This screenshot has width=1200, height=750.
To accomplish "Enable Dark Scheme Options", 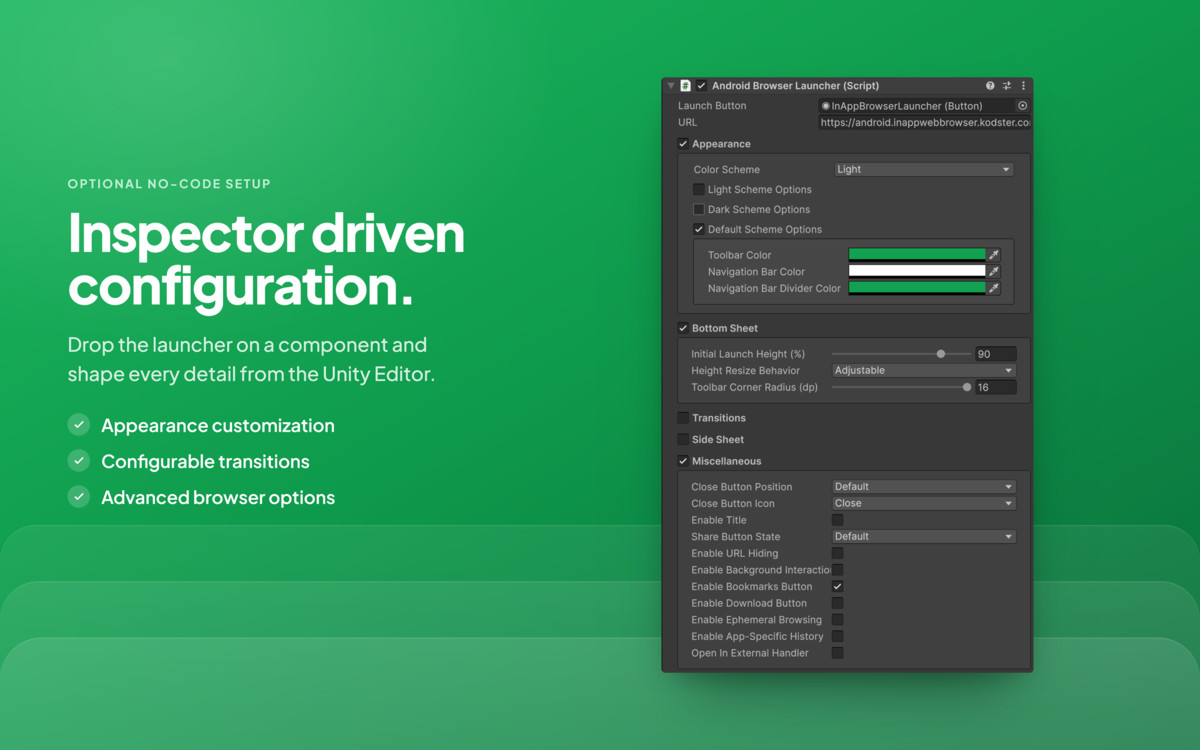I will coord(699,209).
